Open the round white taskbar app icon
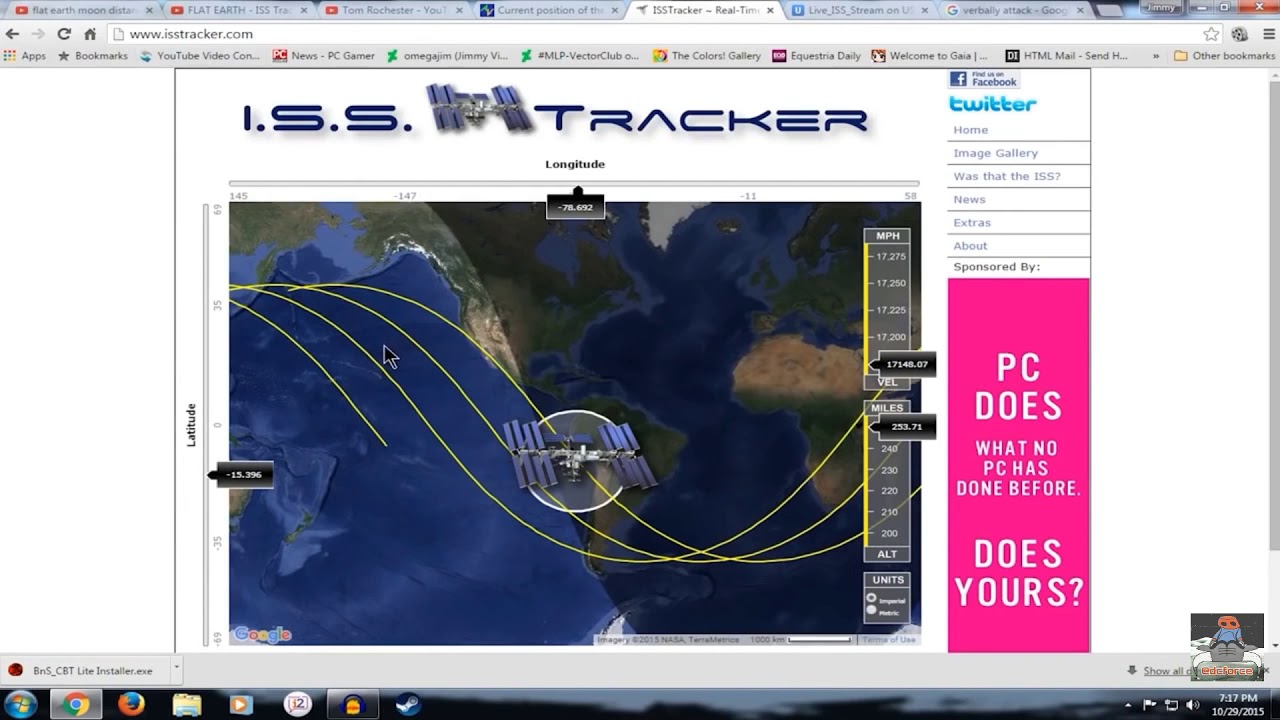The image size is (1280, 720). (297, 704)
